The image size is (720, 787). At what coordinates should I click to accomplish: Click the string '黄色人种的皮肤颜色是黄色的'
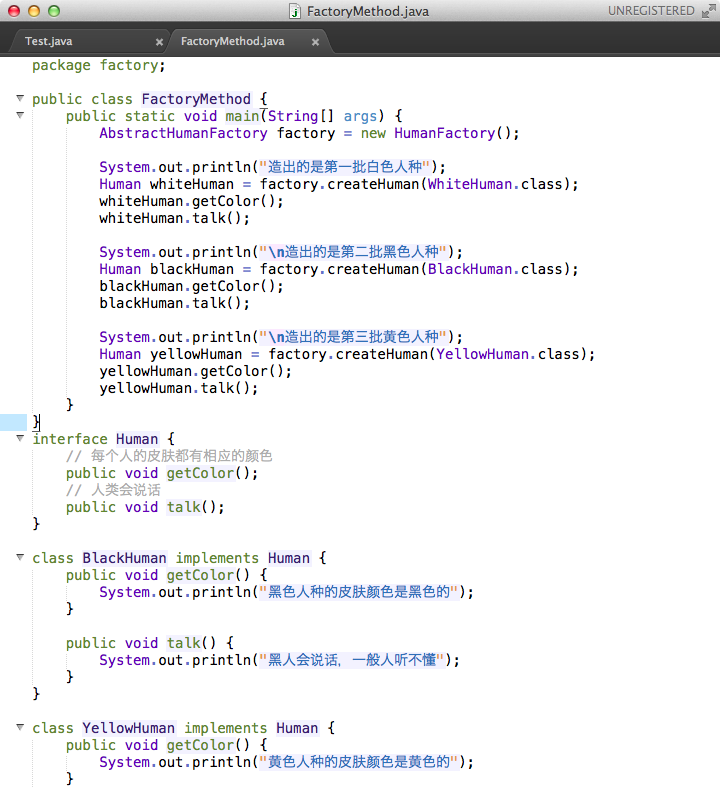(x=359, y=762)
